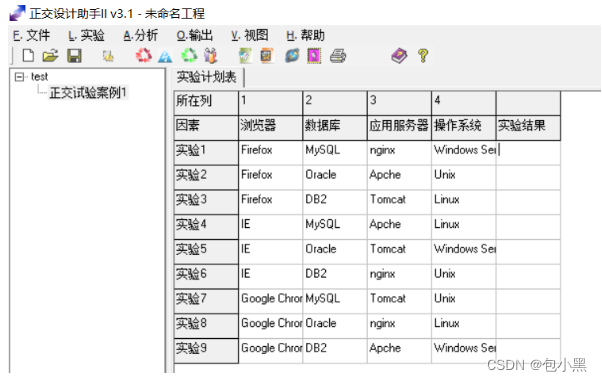Click the 实验结果 input cell for 实验1
This screenshot has height=382, width=602.
pos(528,152)
